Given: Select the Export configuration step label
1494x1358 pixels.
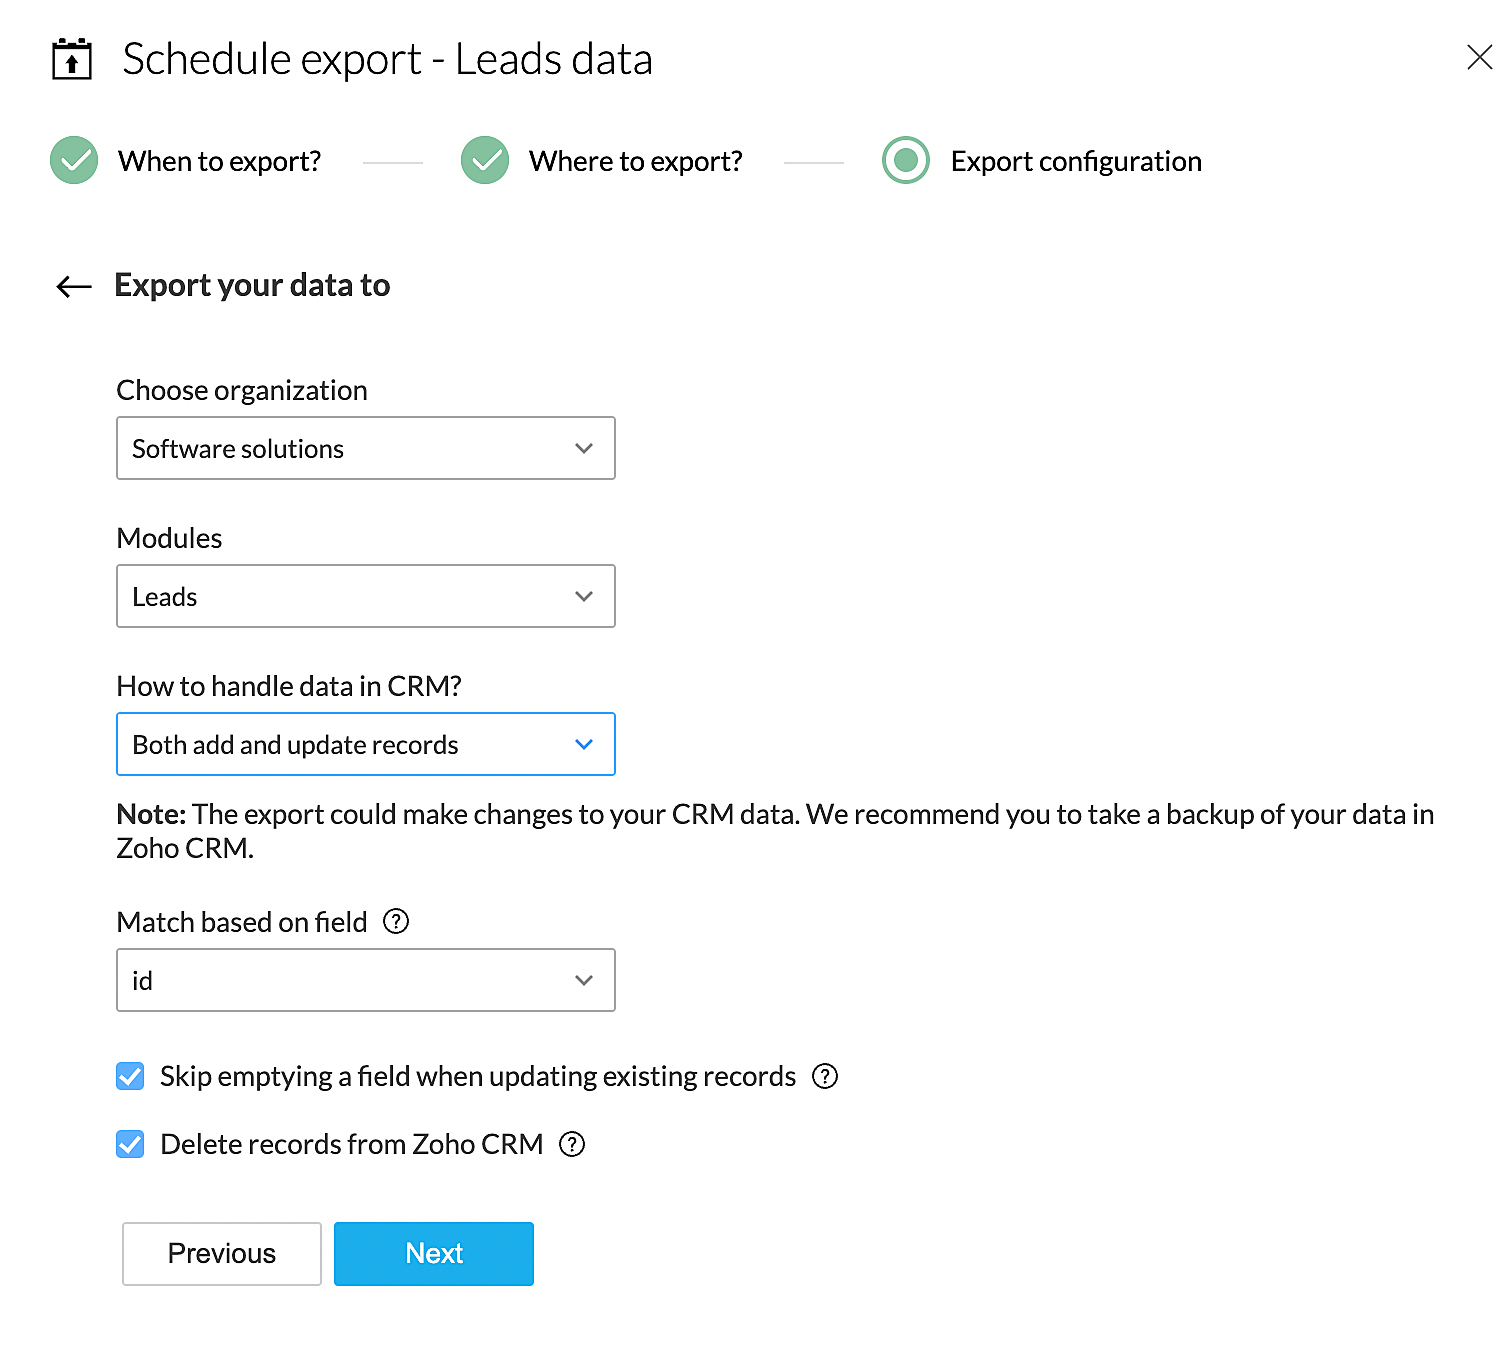Looking at the screenshot, I should (1076, 161).
